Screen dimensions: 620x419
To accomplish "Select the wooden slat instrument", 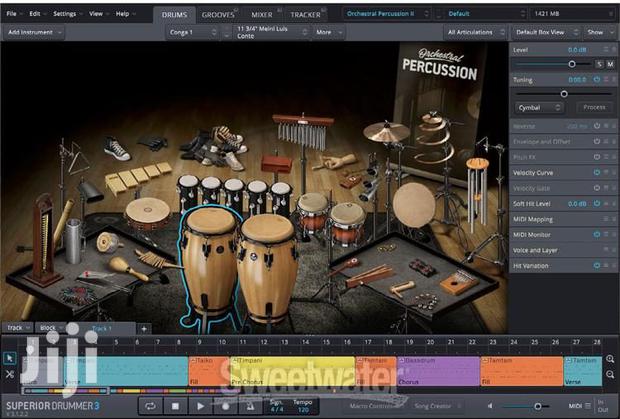I will point(137,177).
